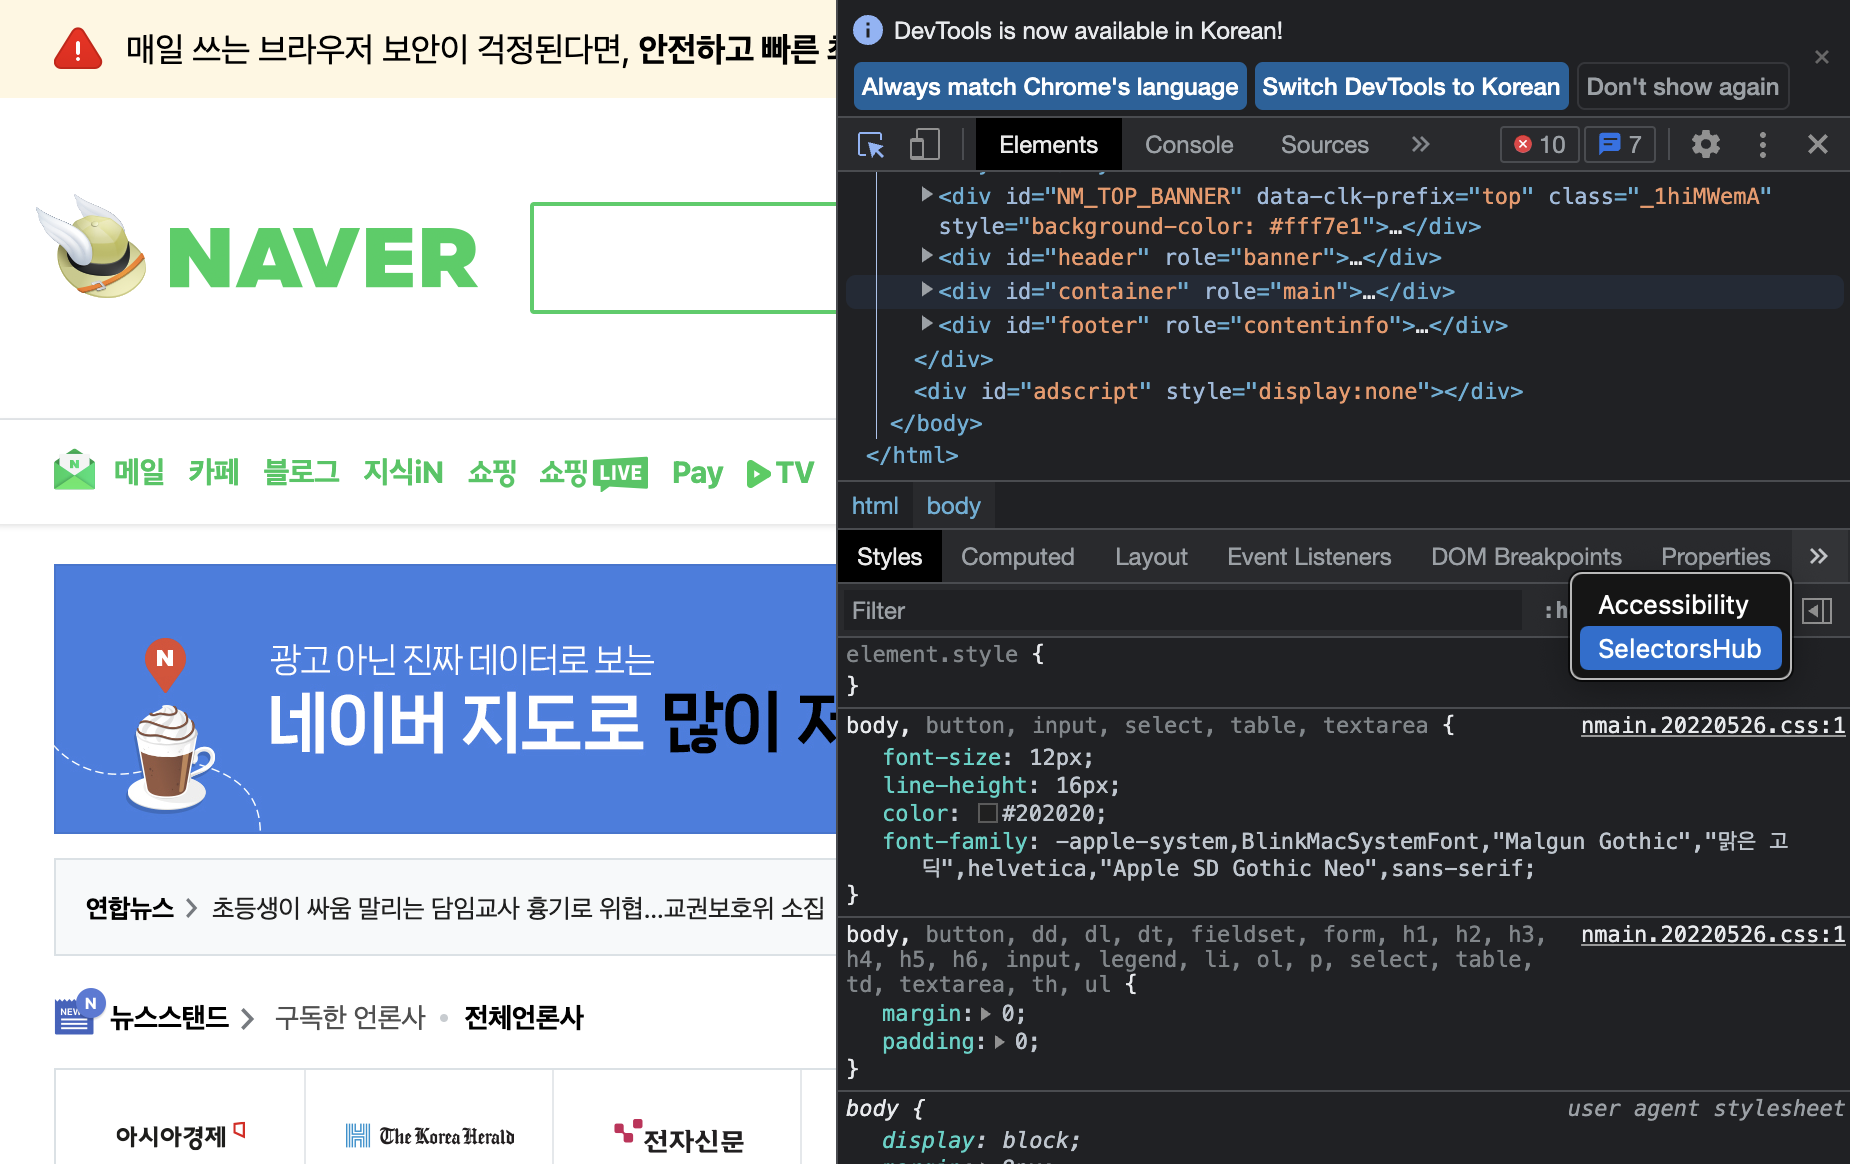Open the 카페 link
This screenshot has height=1164, width=1850.
(214, 472)
